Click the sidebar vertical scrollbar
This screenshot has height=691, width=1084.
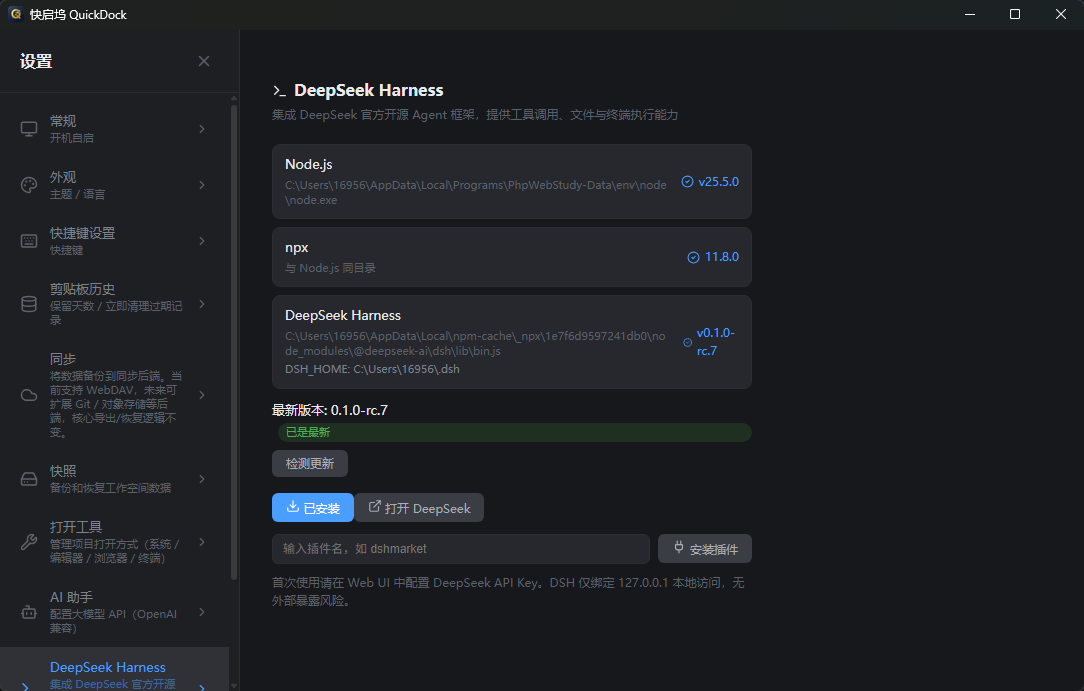click(234, 342)
